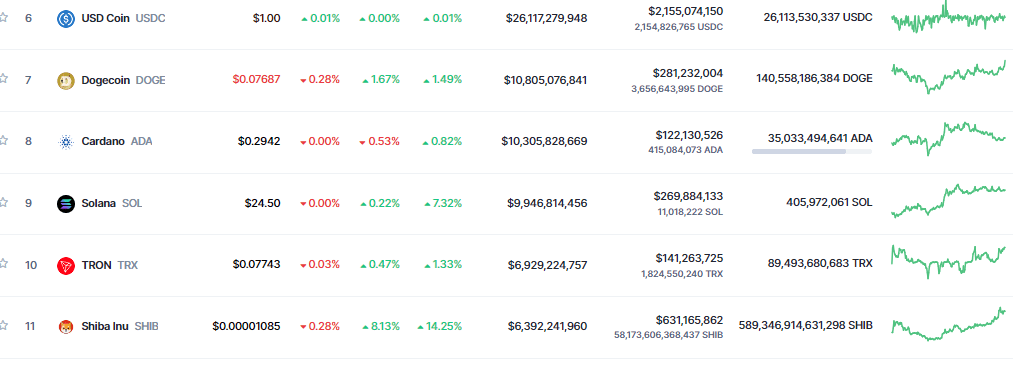Screen dimensions: 1013x367
Task: Click TRON market cap $6,929,224,757
Action: pos(547,264)
